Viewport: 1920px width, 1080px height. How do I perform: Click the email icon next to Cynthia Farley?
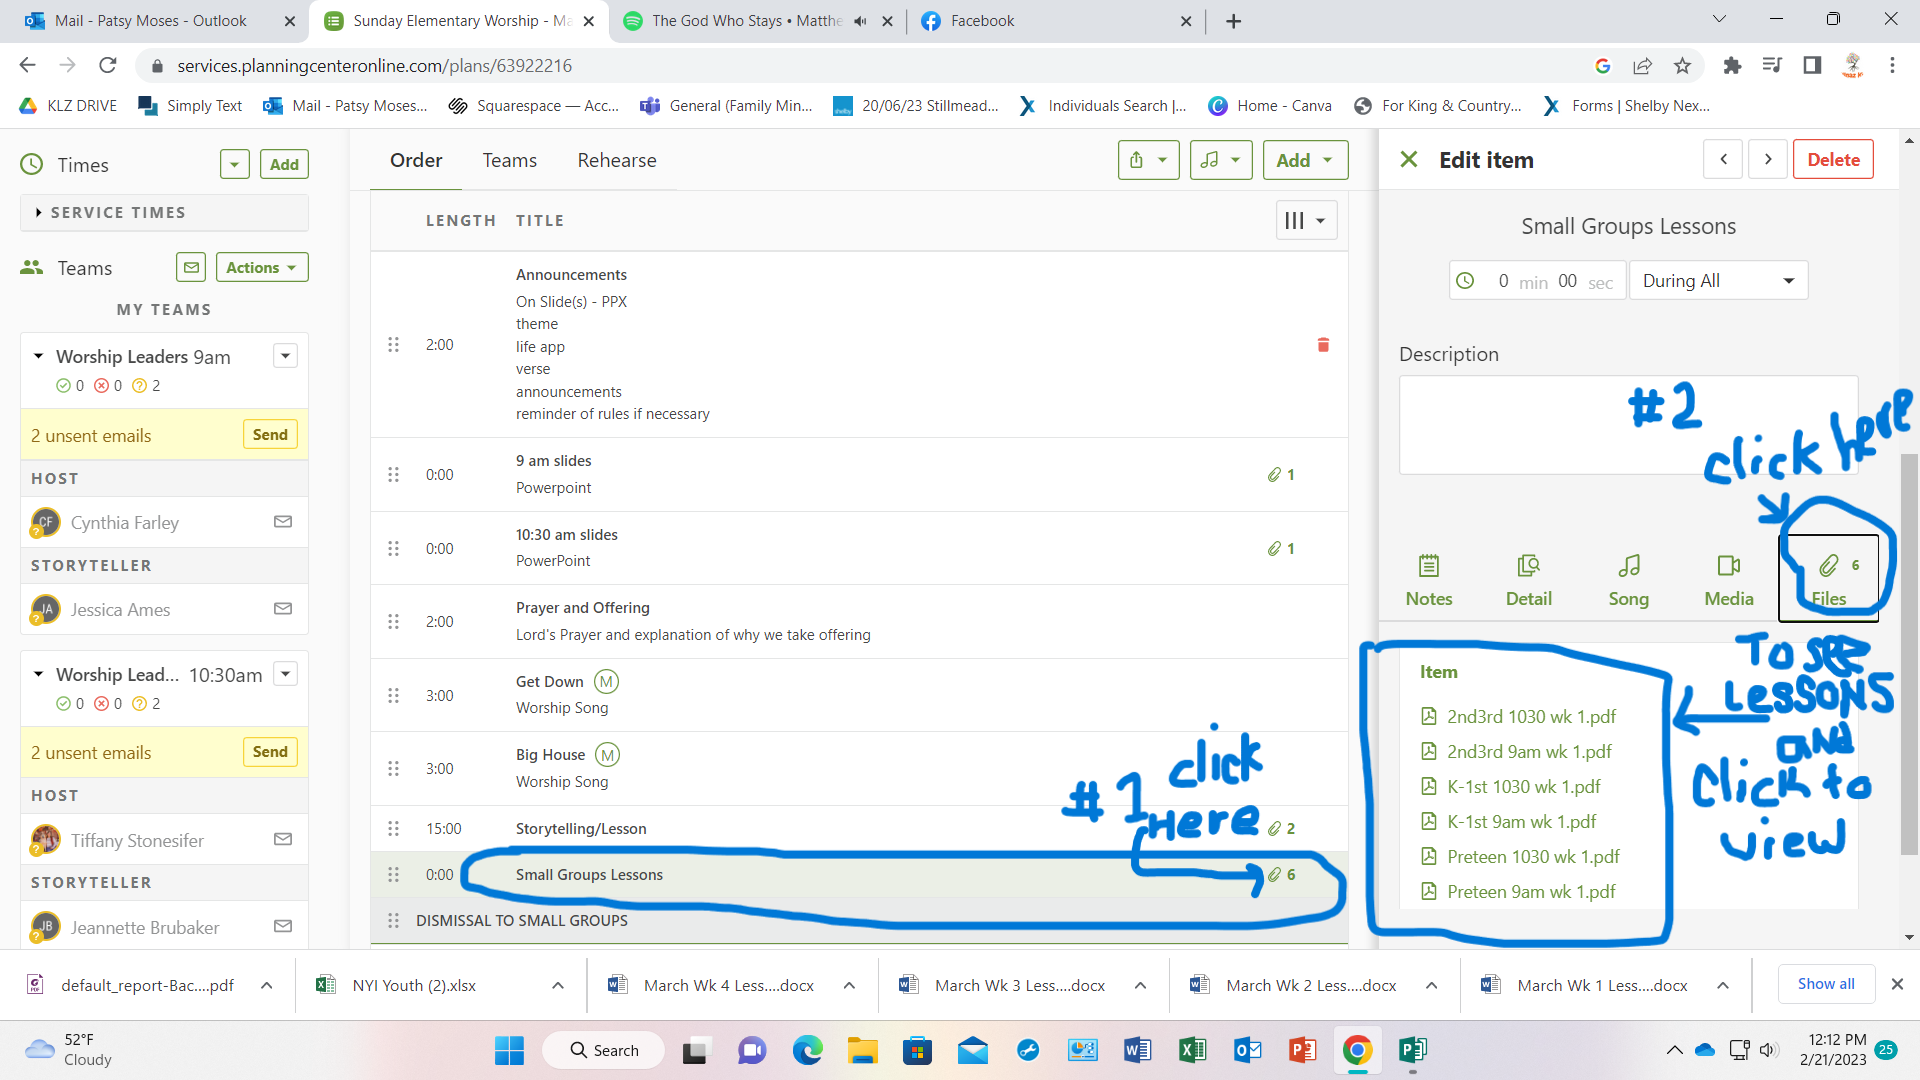pyautogui.click(x=283, y=522)
